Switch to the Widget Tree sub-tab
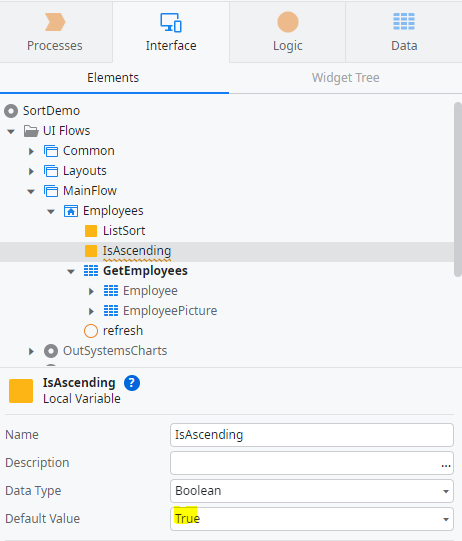 [x=345, y=78]
